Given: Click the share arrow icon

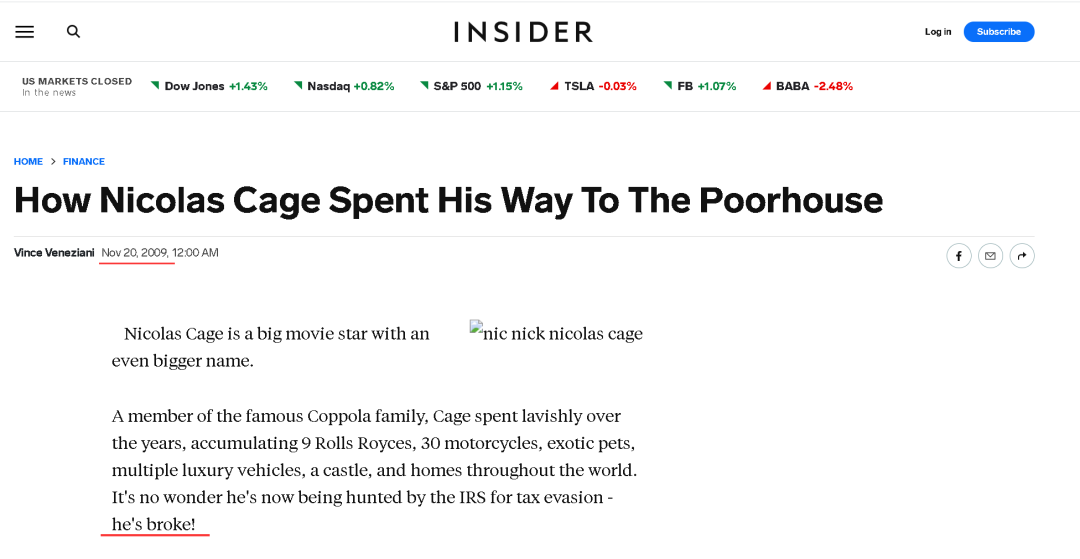Looking at the screenshot, I should (x=1022, y=256).
